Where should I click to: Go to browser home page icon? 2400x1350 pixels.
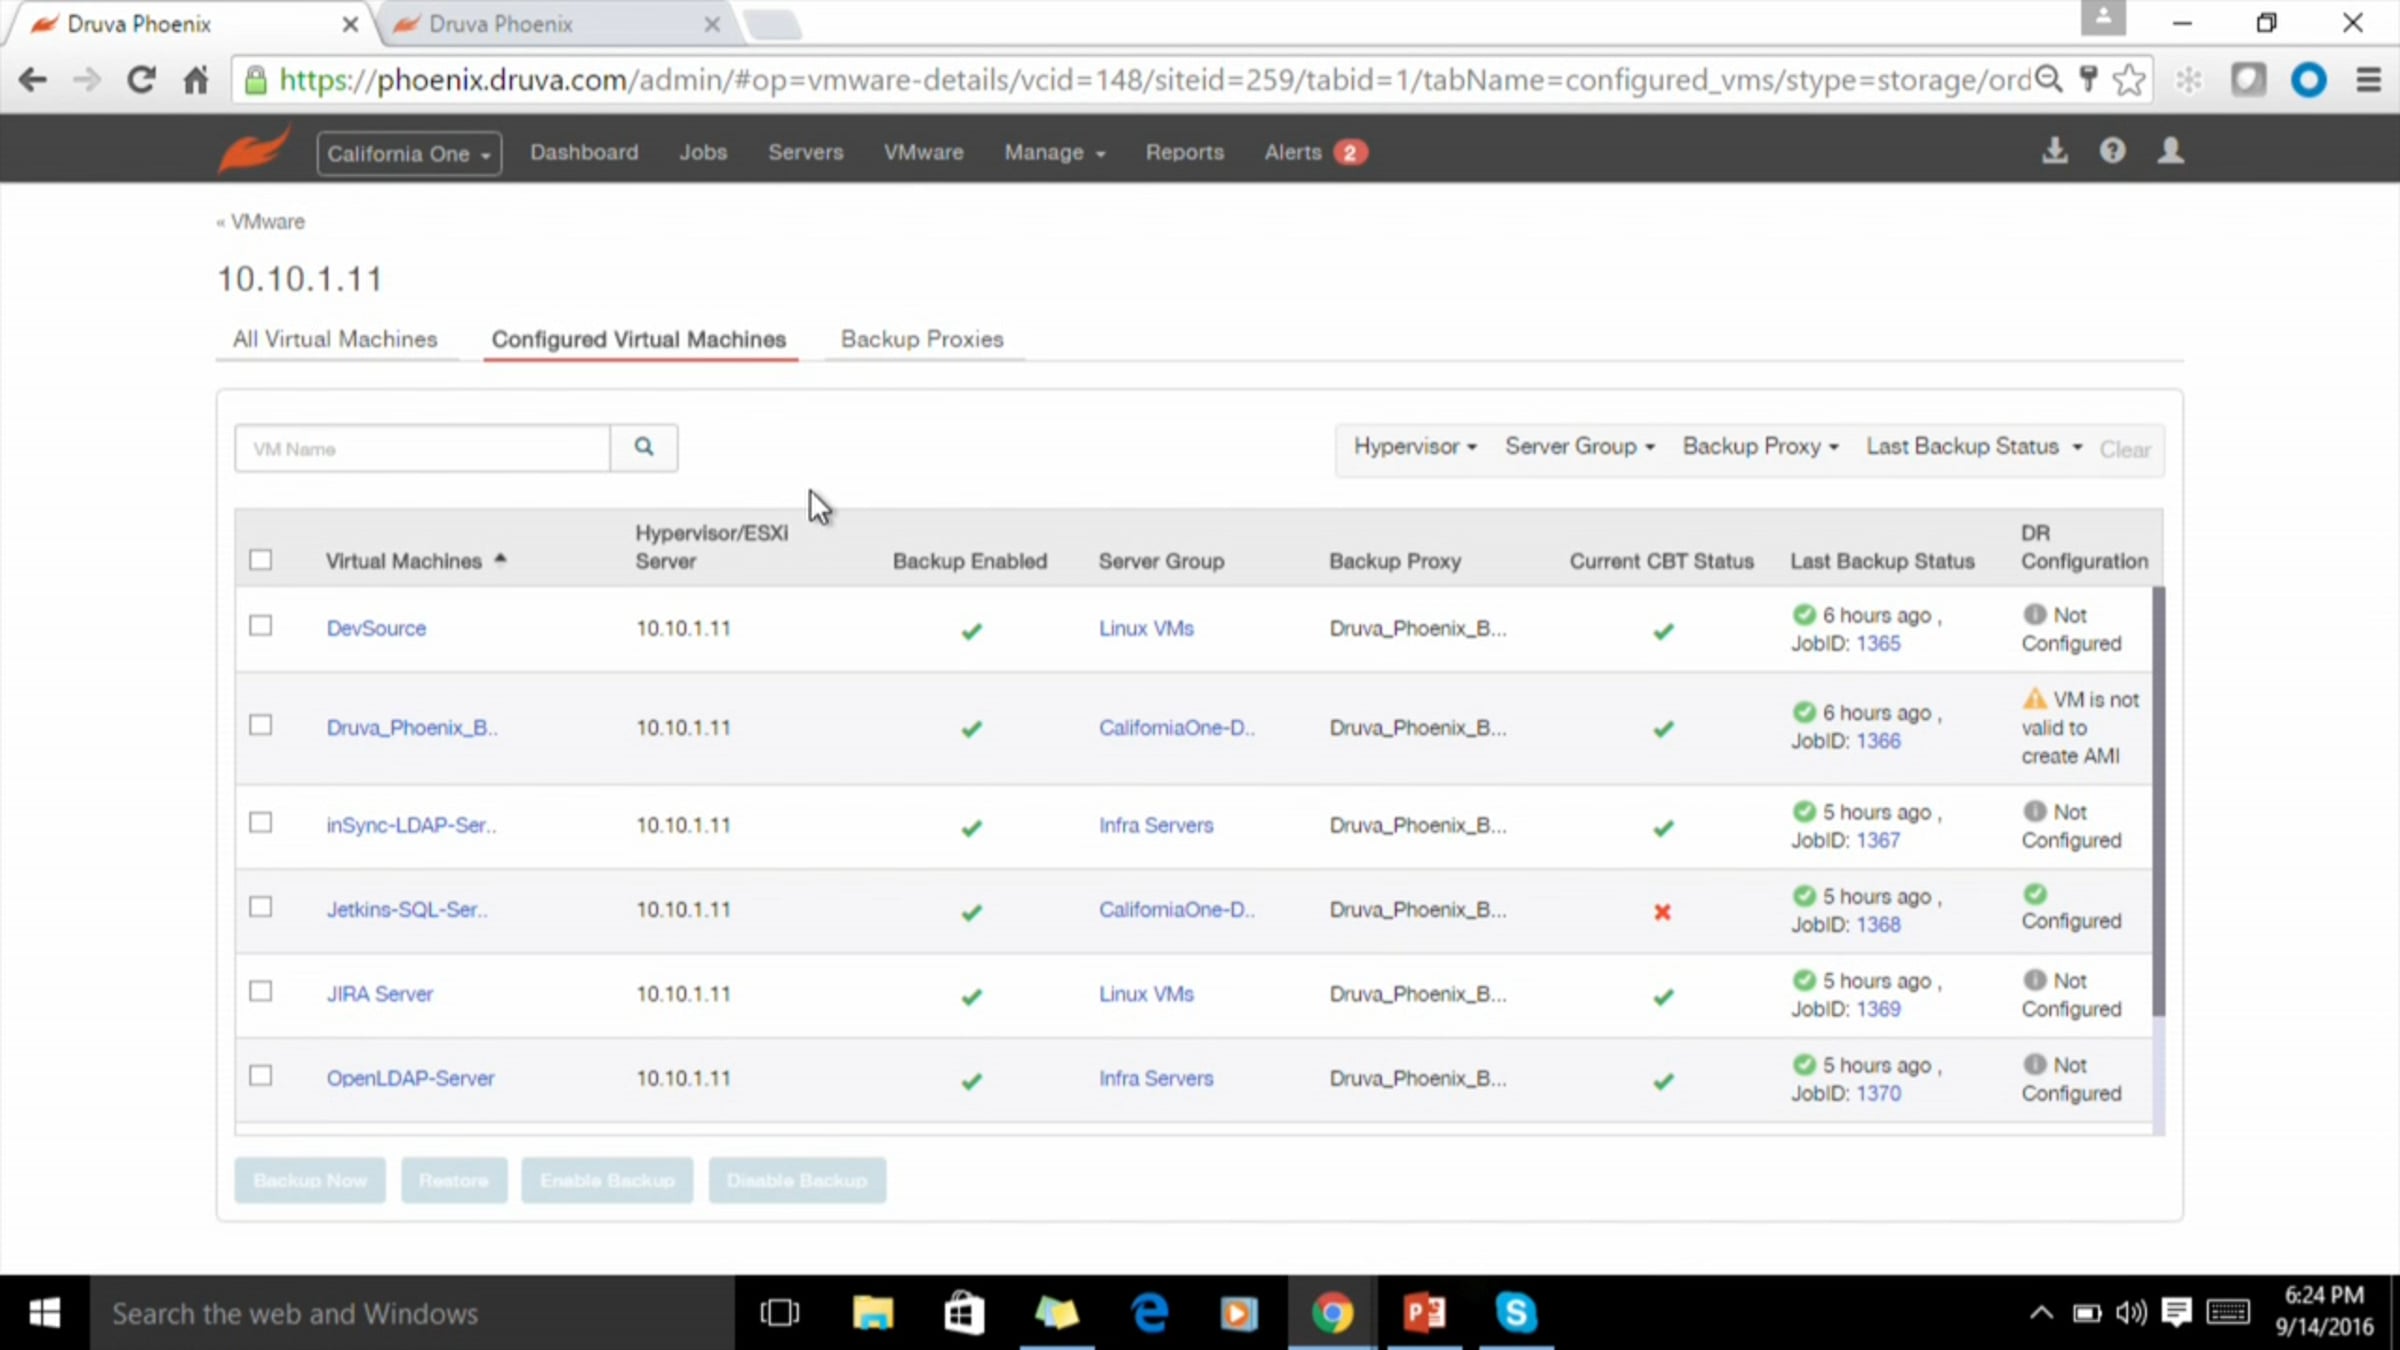pos(196,80)
